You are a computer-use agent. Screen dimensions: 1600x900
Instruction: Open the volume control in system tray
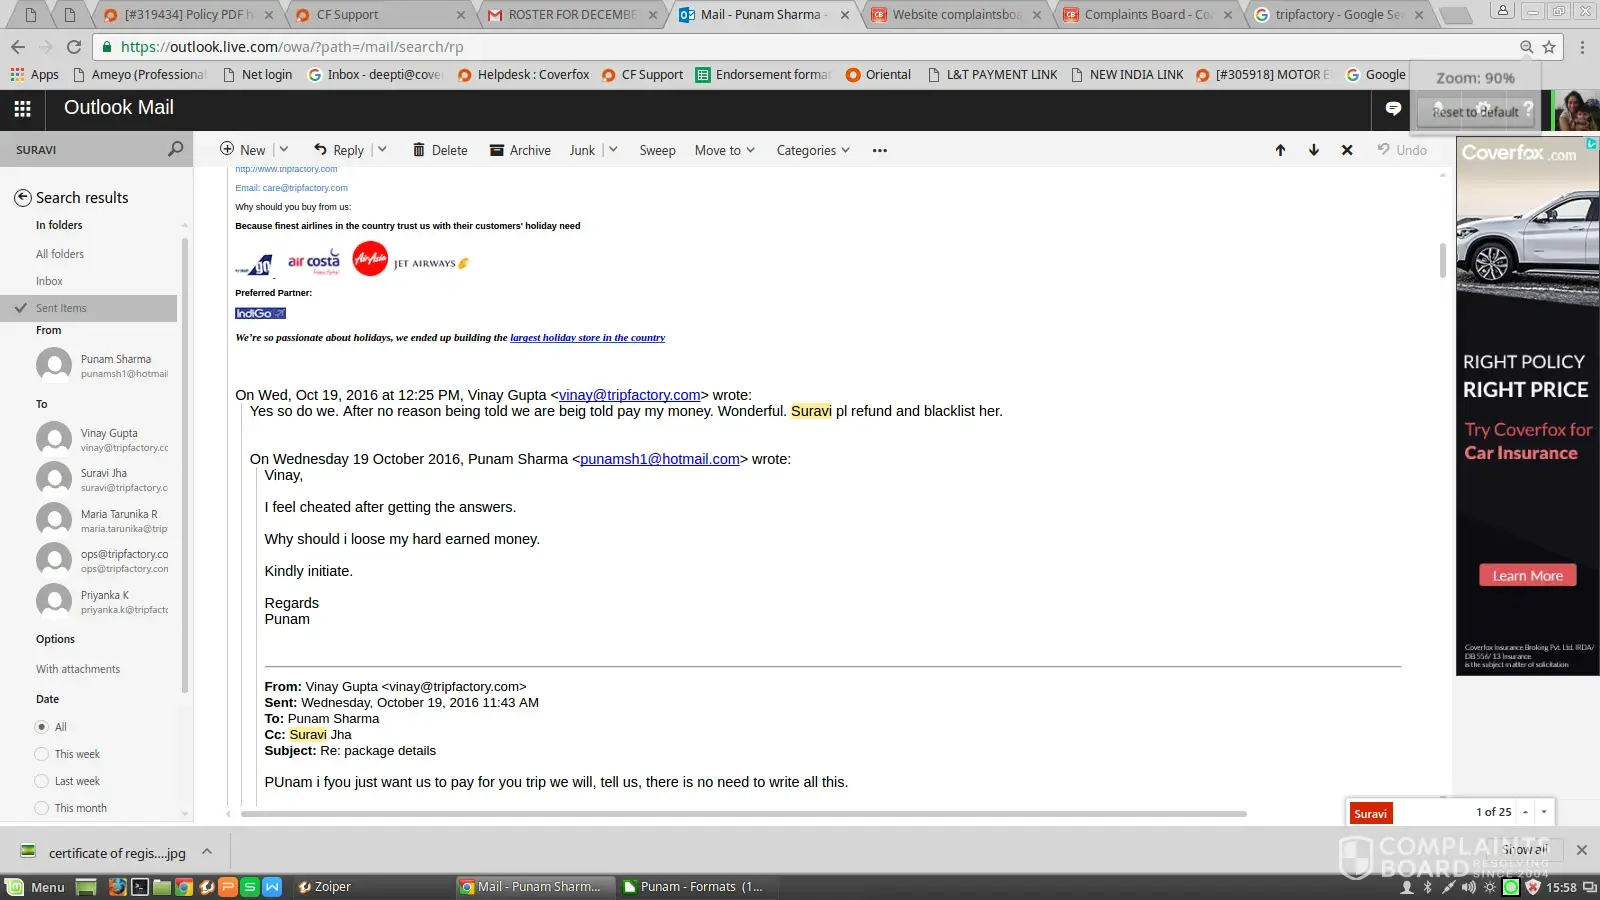pos(1468,887)
